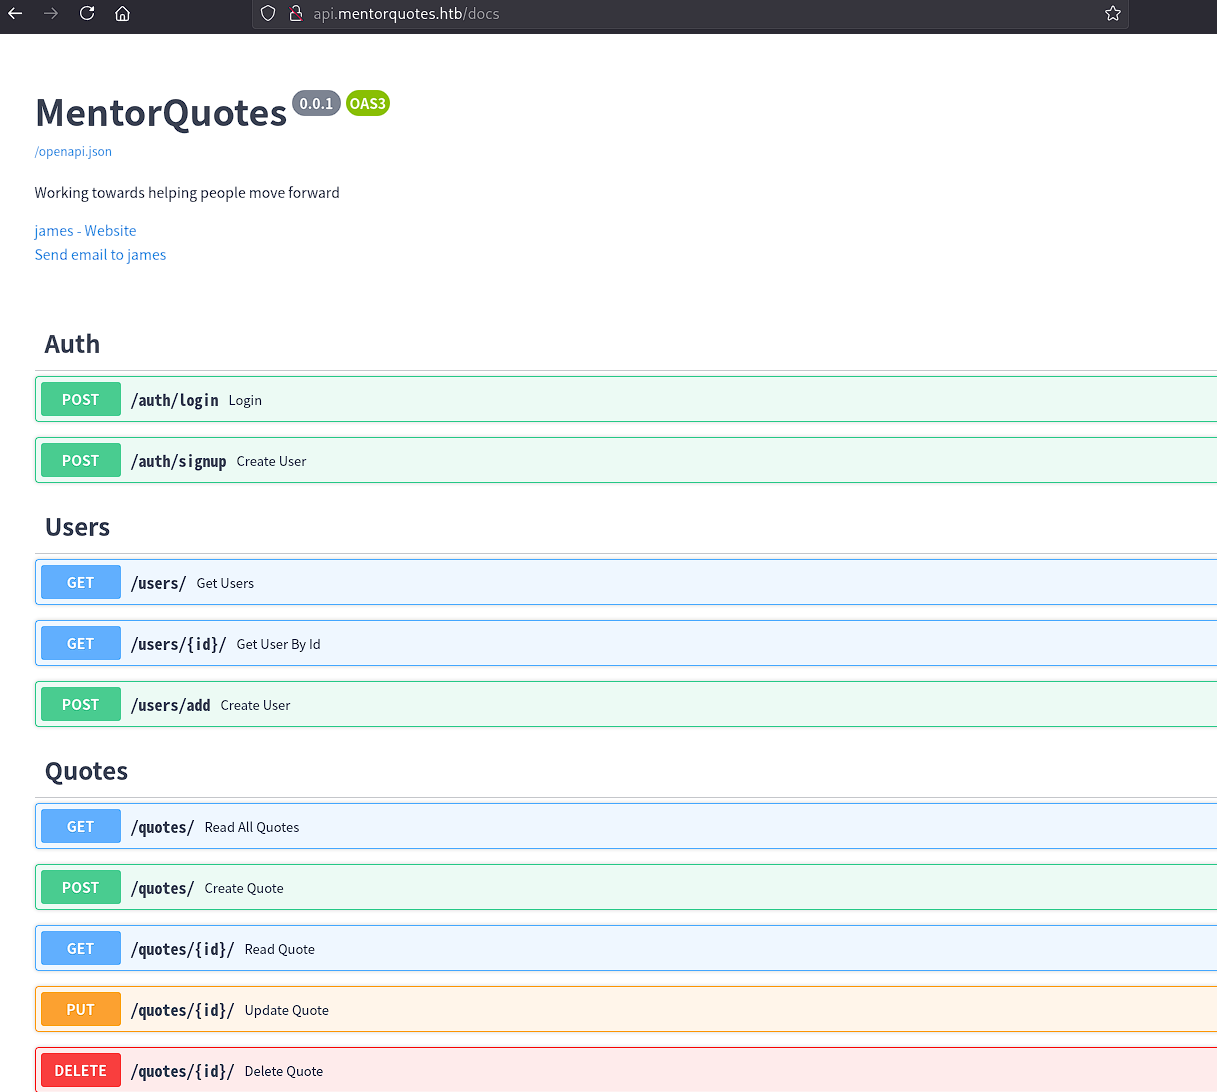
Task: Click the browser back arrow
Action: click(x=15, y=14)
